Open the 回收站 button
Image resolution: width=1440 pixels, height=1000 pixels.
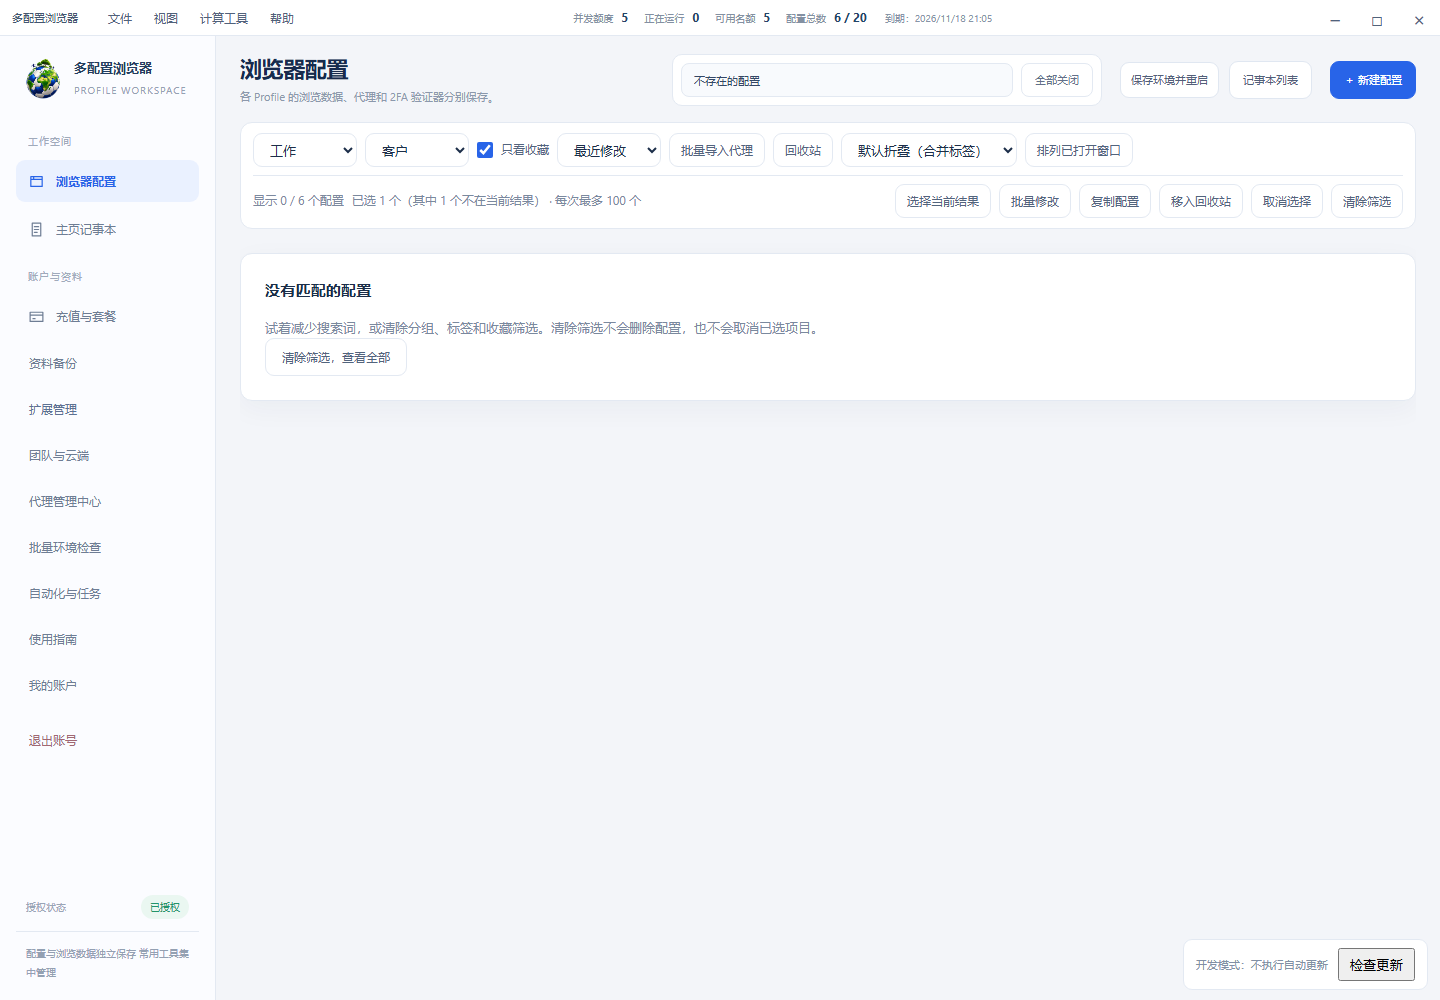803,151
